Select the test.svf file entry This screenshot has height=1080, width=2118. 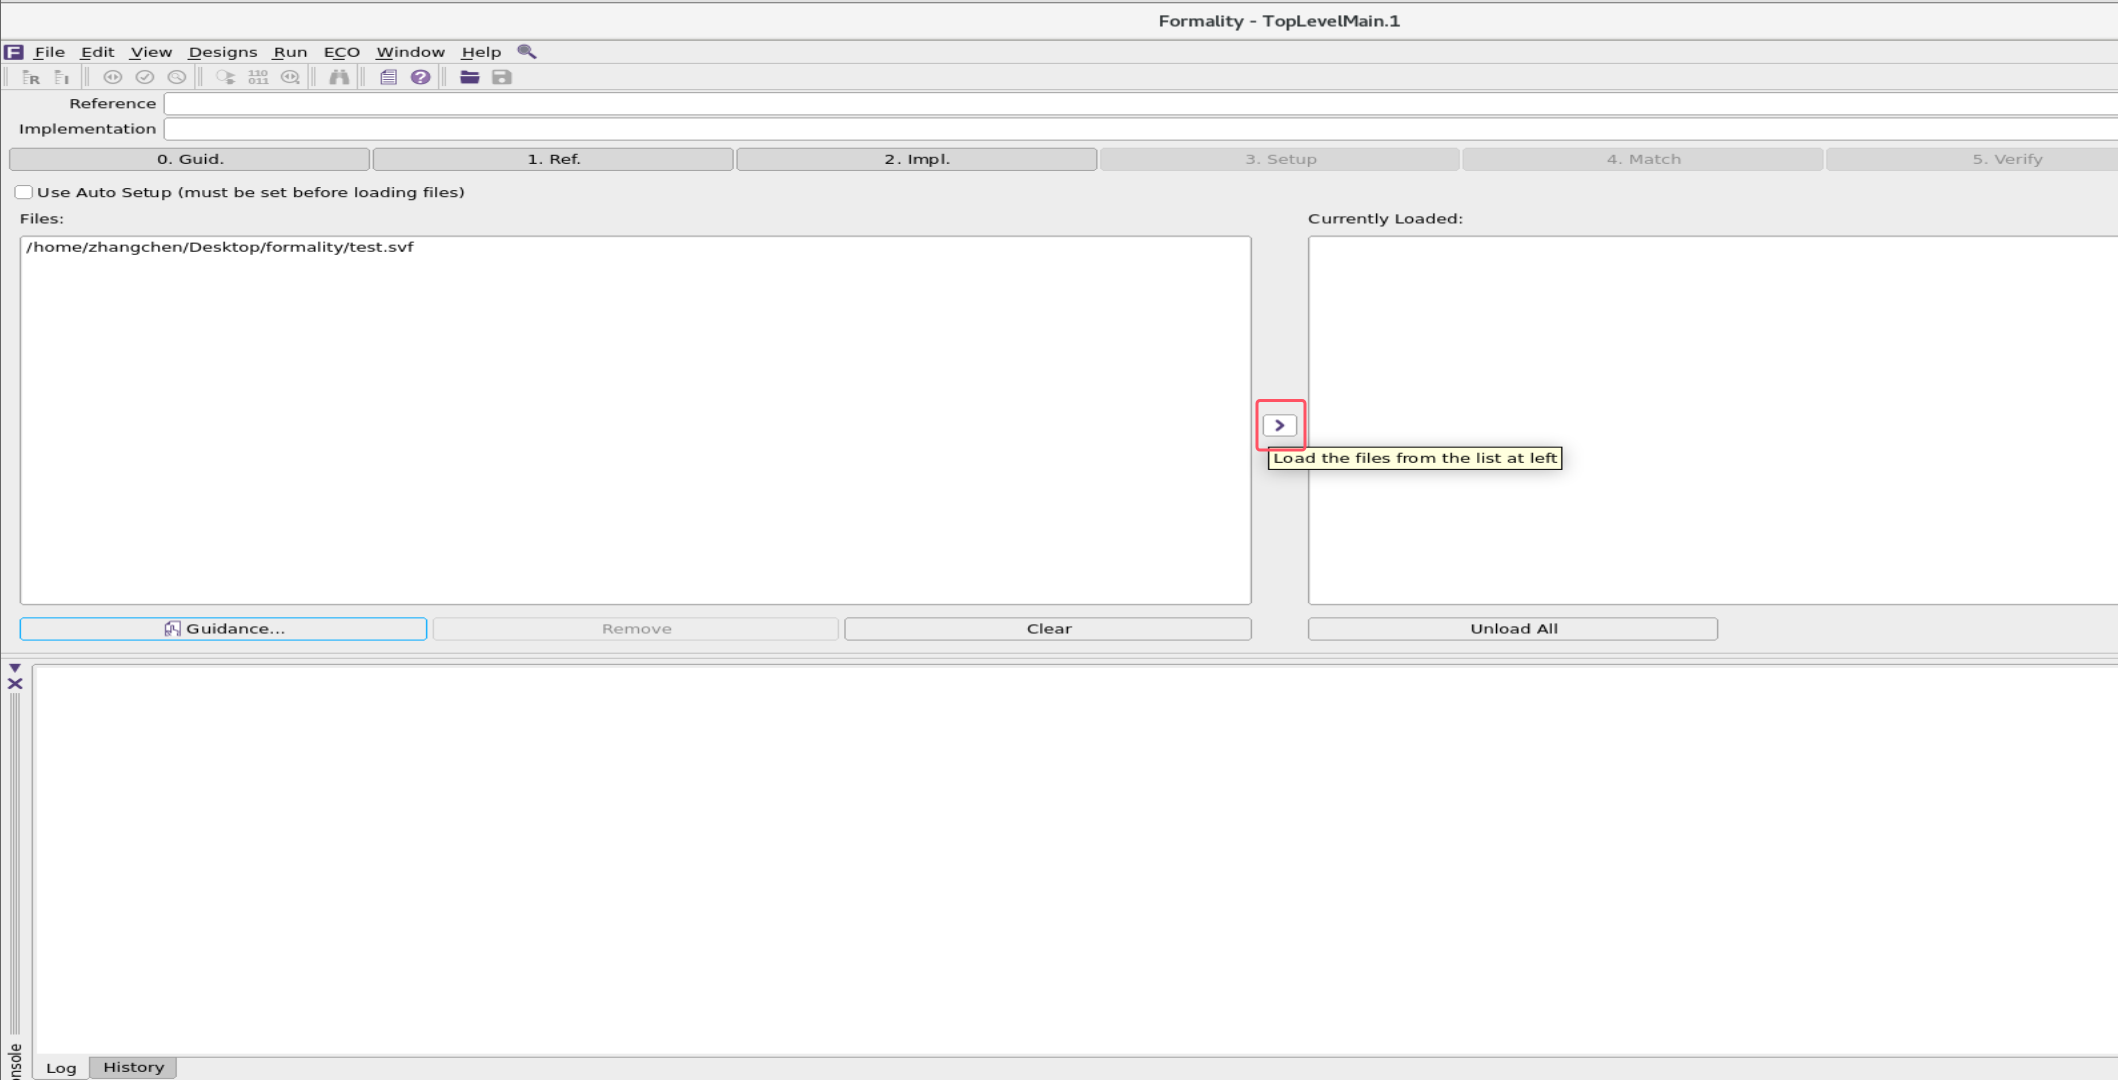click(220, 247)
